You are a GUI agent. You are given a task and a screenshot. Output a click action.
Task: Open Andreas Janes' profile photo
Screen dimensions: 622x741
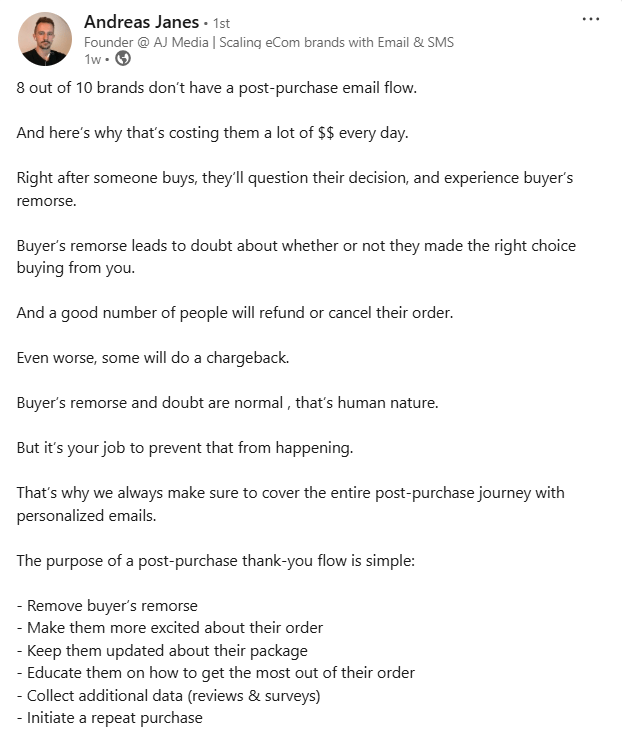click(45, 39)
